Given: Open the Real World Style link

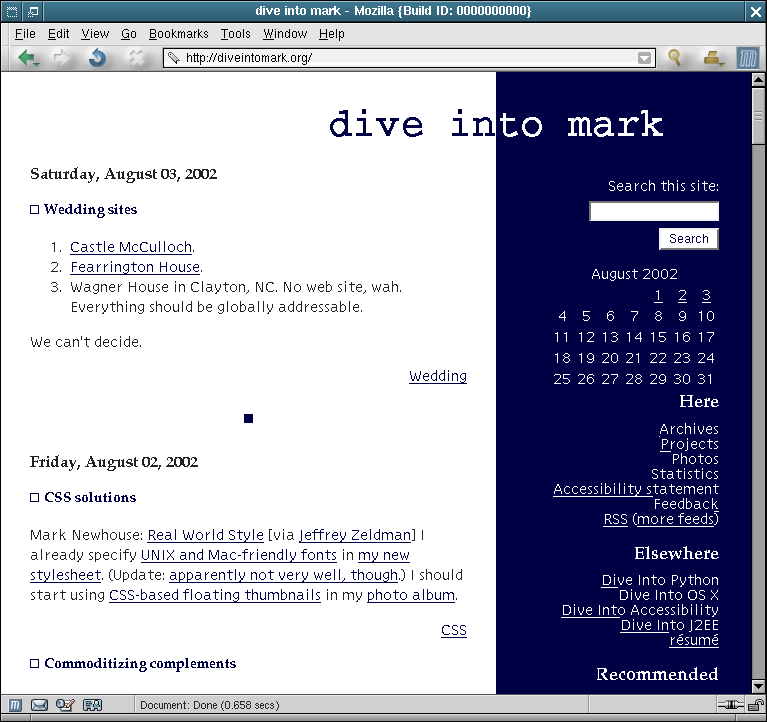Looking at the screenshot, I should point(205,535).
